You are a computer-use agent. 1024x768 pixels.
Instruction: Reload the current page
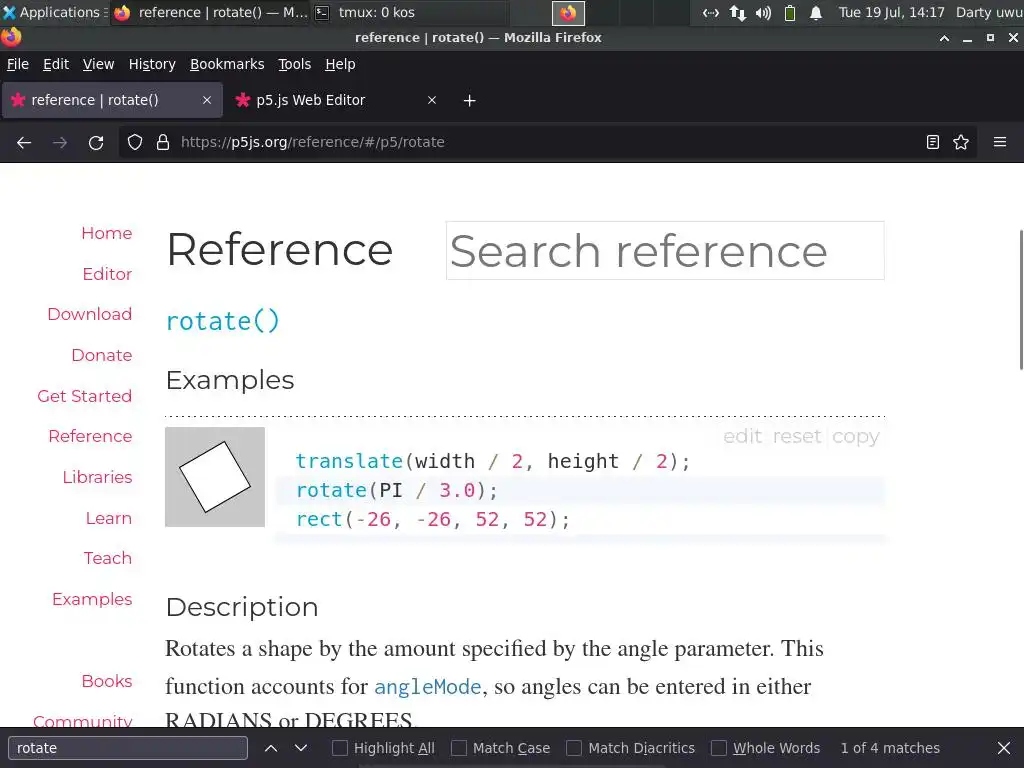point(96,142)
